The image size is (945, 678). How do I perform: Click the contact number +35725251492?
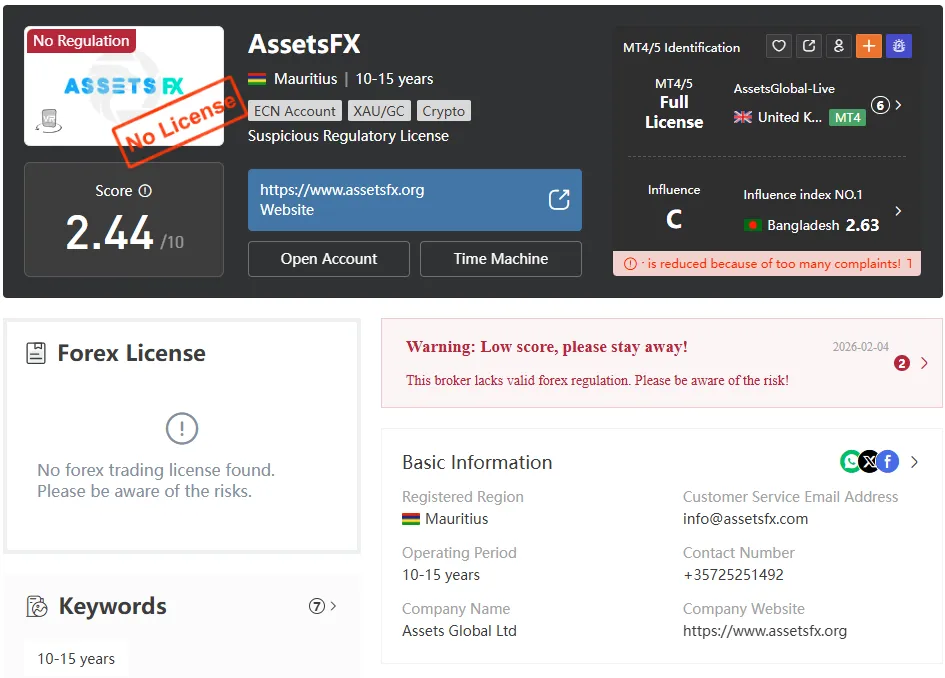click(x=733, y=575)
